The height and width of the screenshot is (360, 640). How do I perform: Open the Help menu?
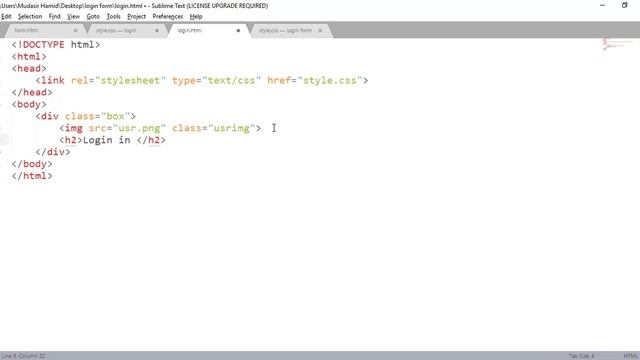click(x=196, y=16)
